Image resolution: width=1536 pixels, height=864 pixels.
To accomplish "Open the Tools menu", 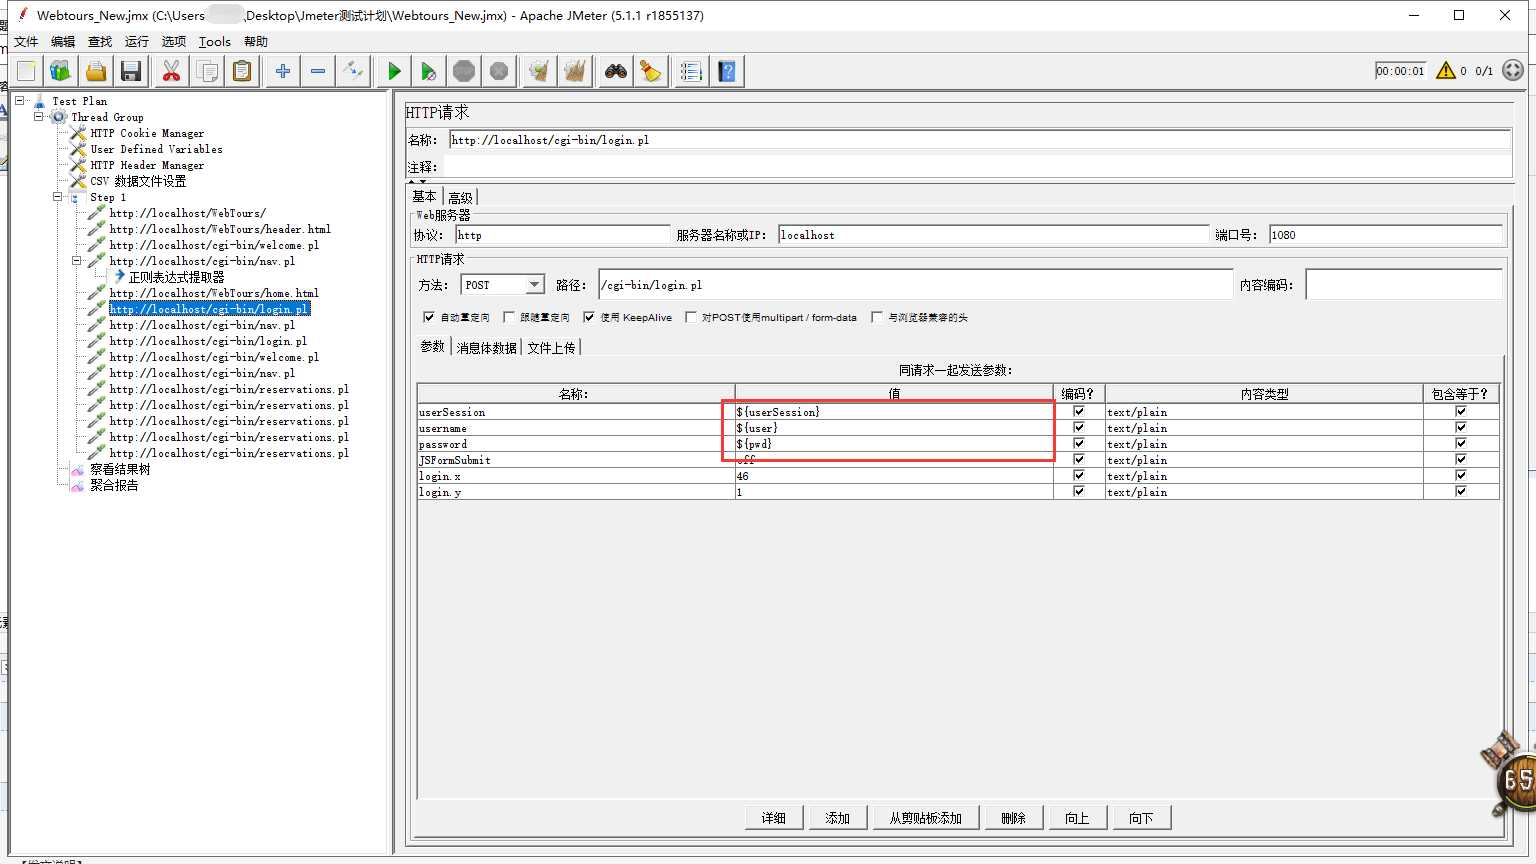I will click(214, 41).
